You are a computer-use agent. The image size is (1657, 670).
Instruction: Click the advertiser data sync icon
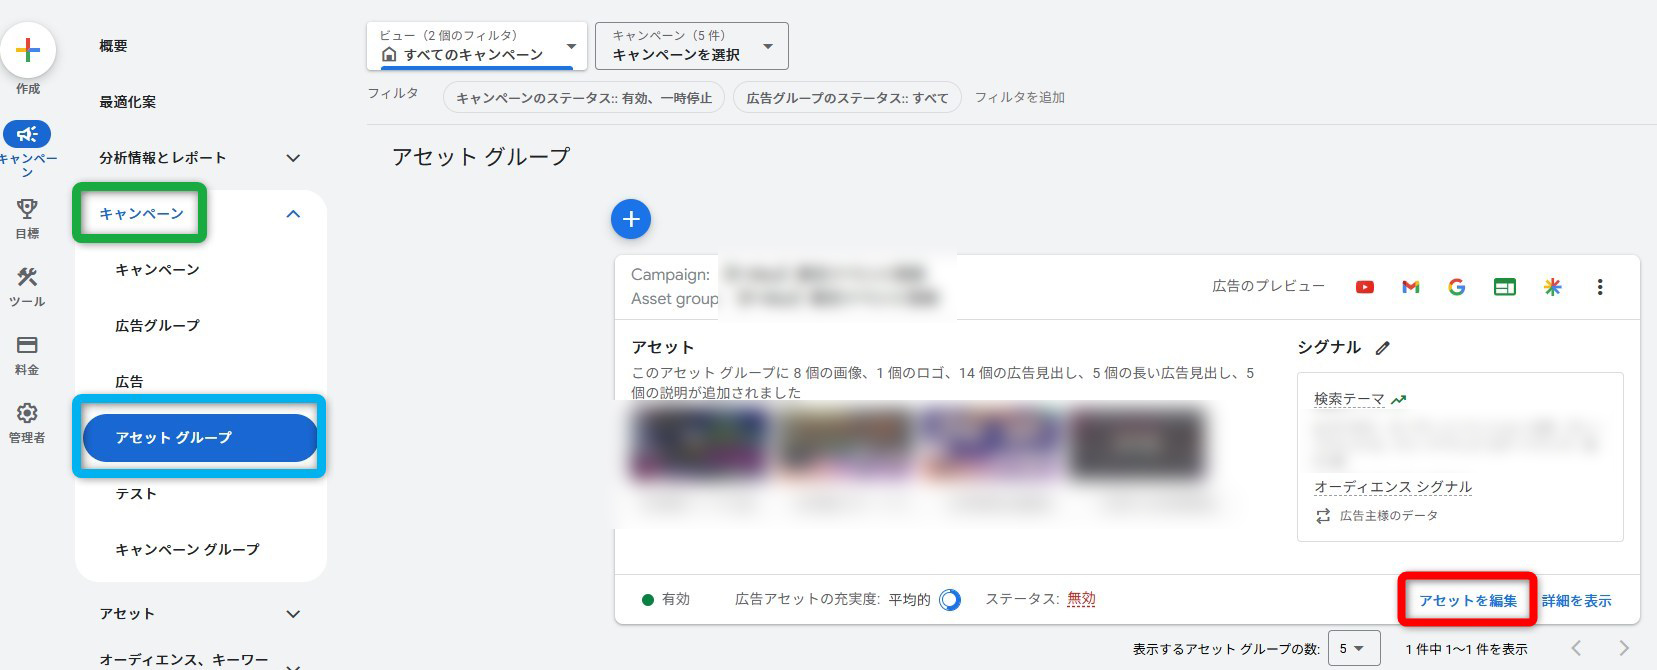coord(1323,516)
